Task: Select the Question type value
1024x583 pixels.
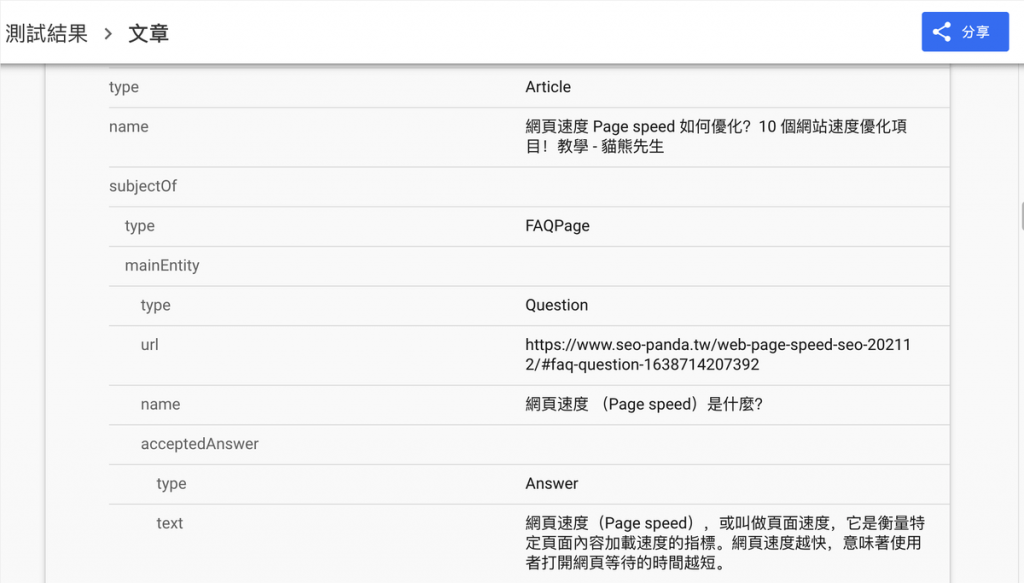Action: pyautogui.click(x=556, y=305)
